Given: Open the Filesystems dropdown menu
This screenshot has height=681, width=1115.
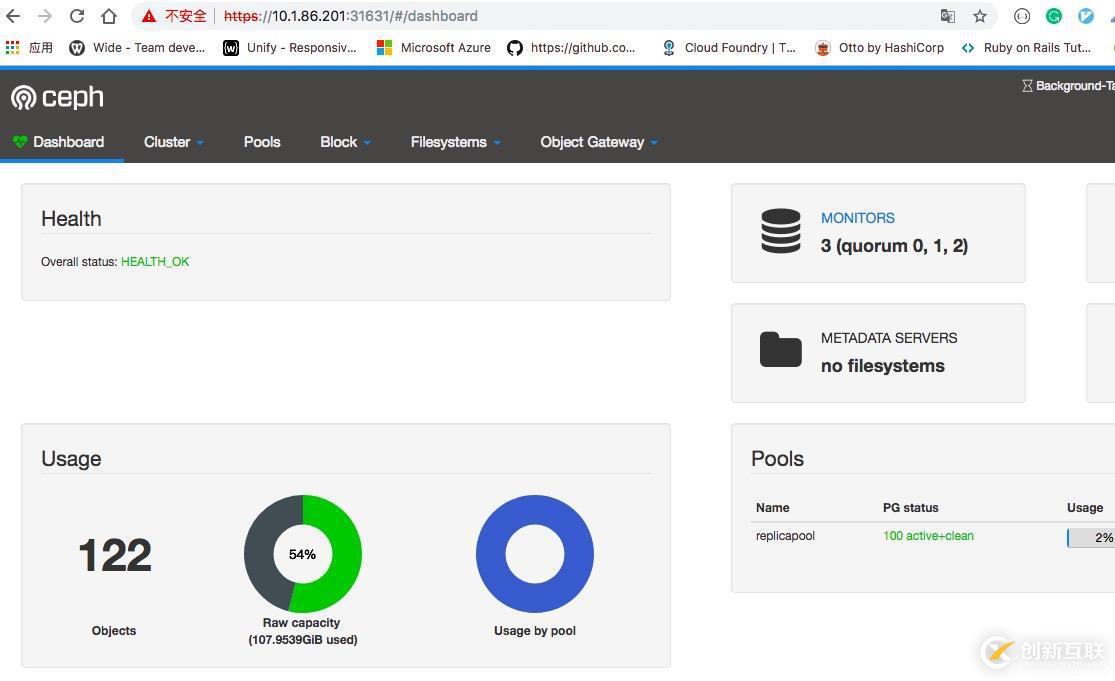Looking at the screenshot, I should click(x=455, y=142).
